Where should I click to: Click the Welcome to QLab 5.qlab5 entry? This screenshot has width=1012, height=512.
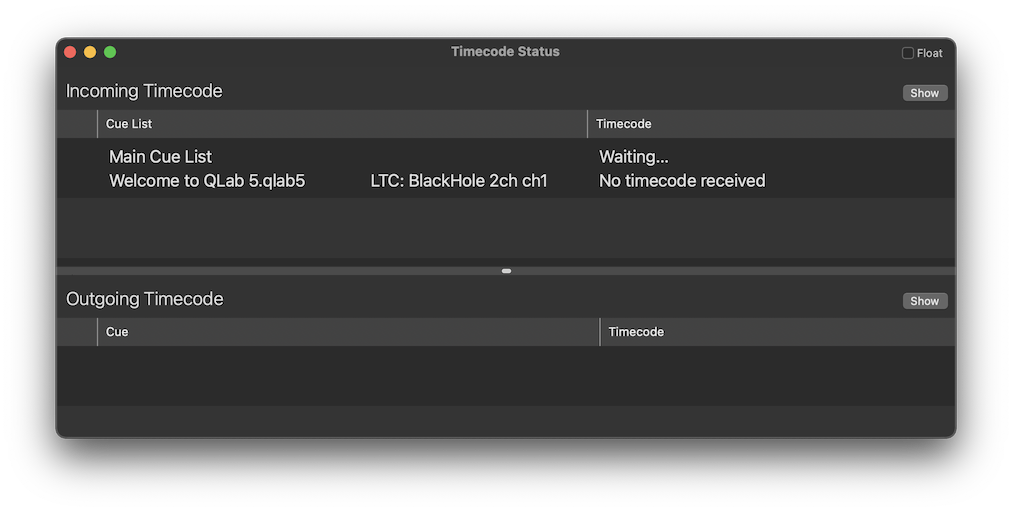click(207, 181)
